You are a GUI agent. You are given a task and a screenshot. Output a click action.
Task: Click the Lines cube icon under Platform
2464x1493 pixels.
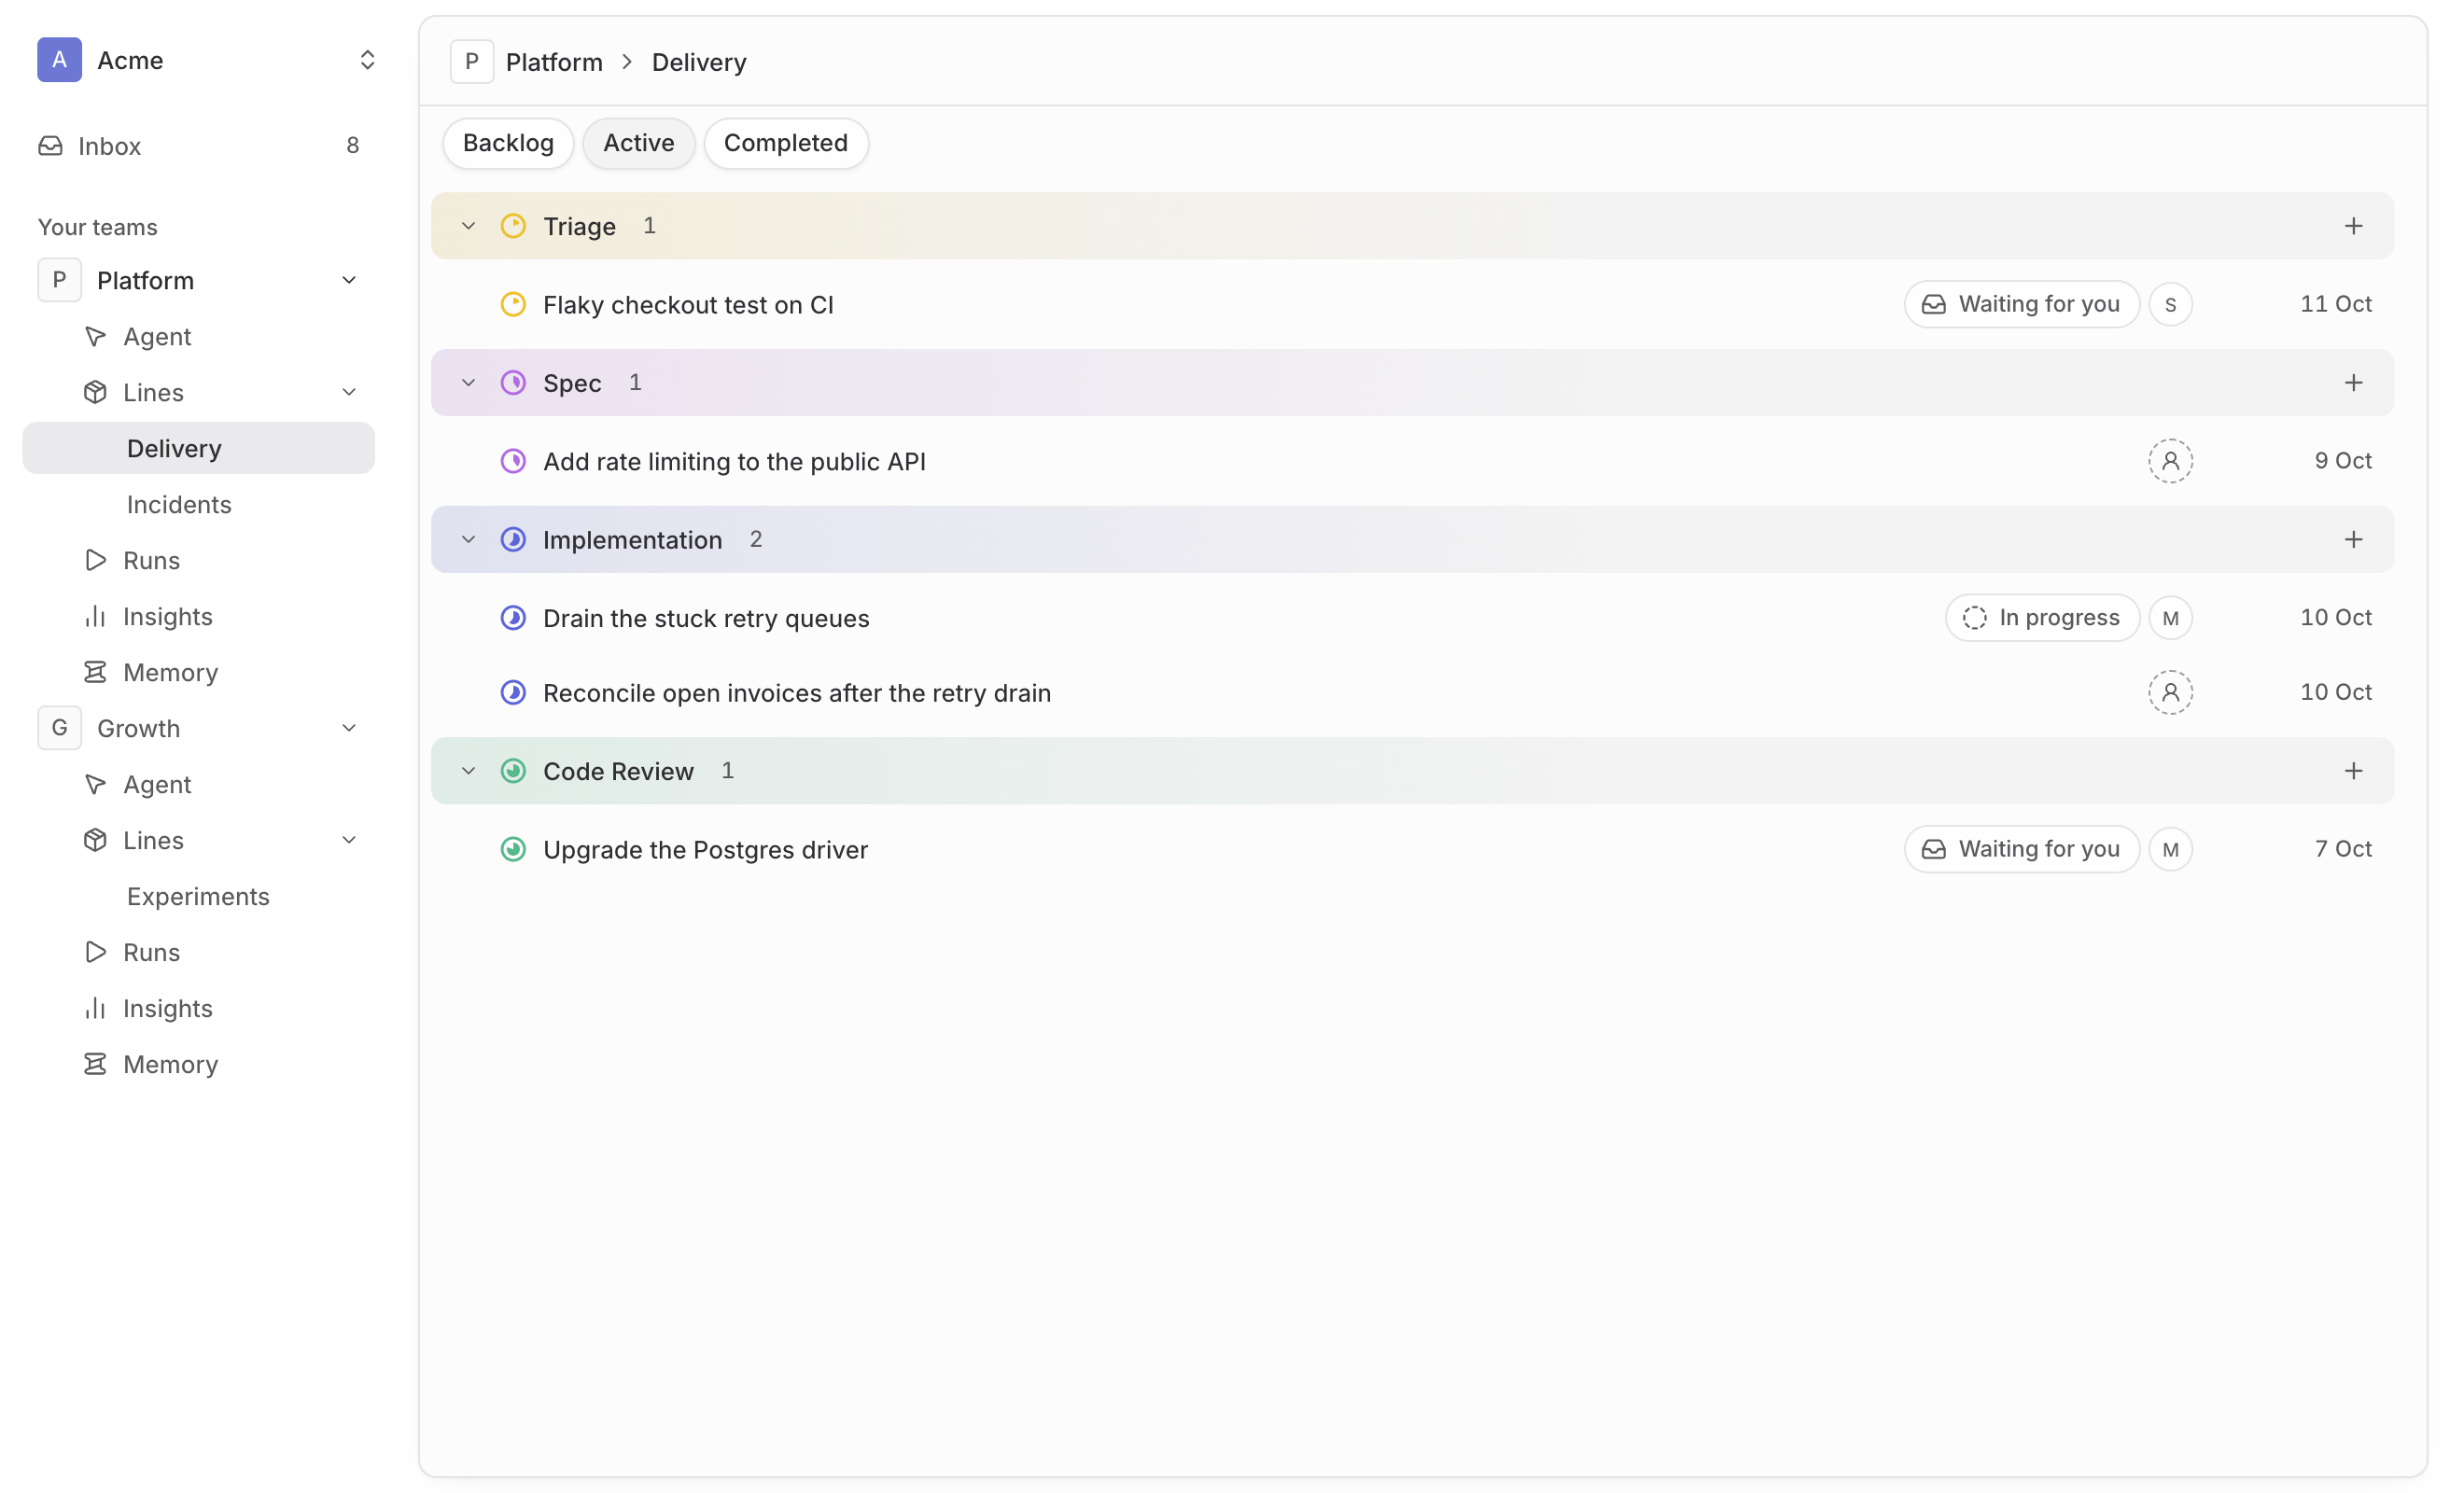pos(95,392)
